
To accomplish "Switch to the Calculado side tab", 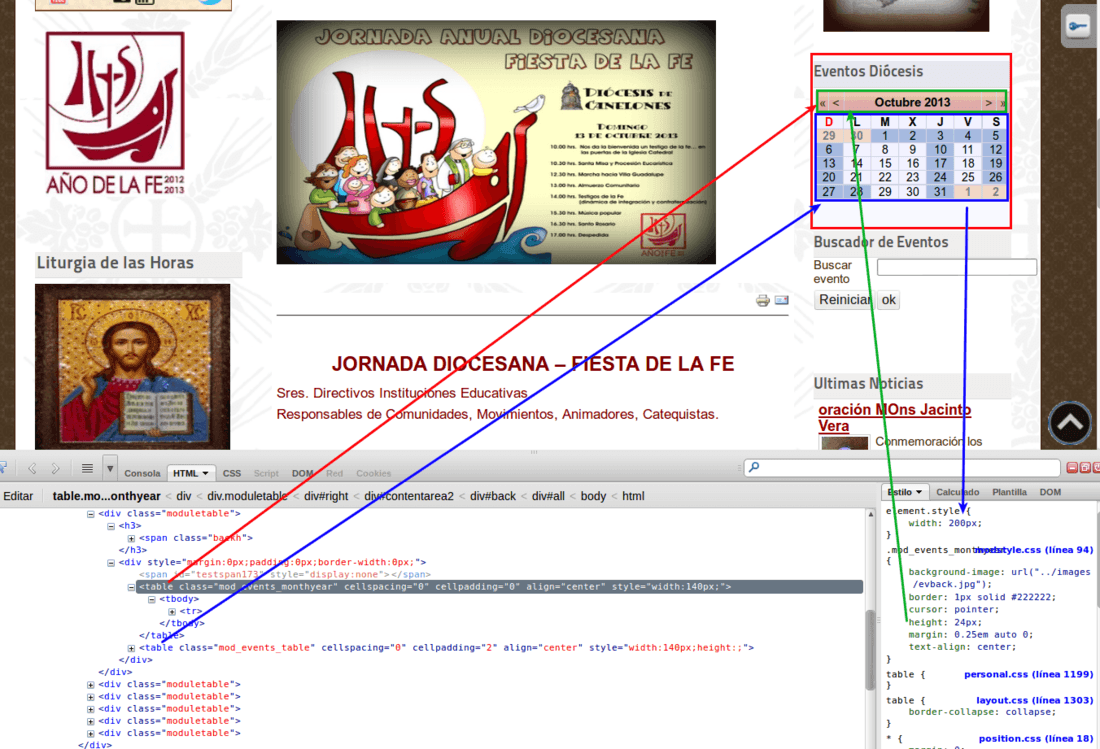I will point(958,492).
